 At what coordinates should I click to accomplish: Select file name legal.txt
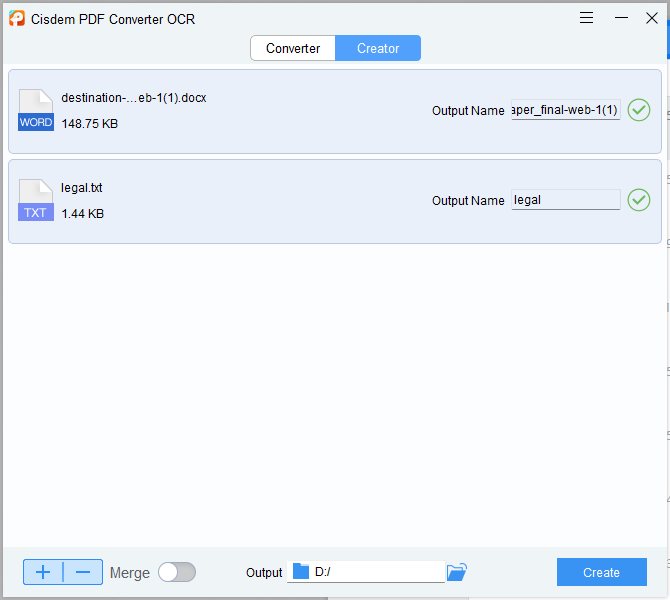tap(82, 188)
